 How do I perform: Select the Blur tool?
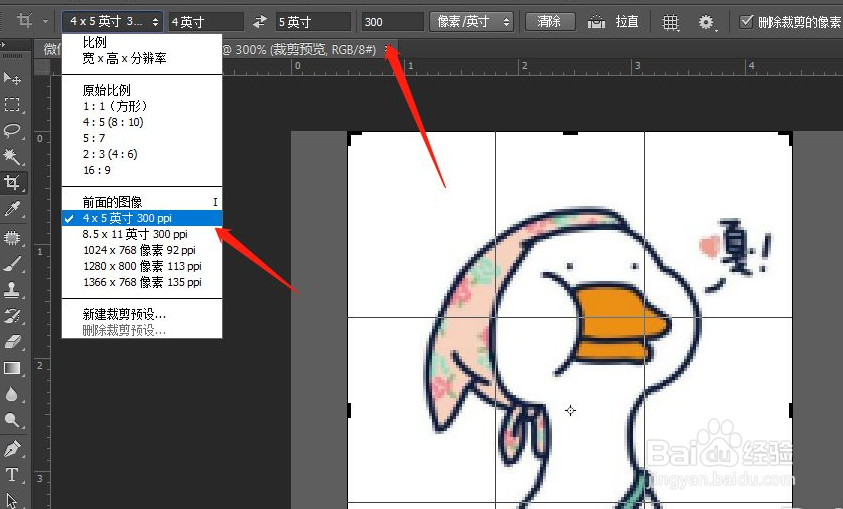(x=12, y=395)
